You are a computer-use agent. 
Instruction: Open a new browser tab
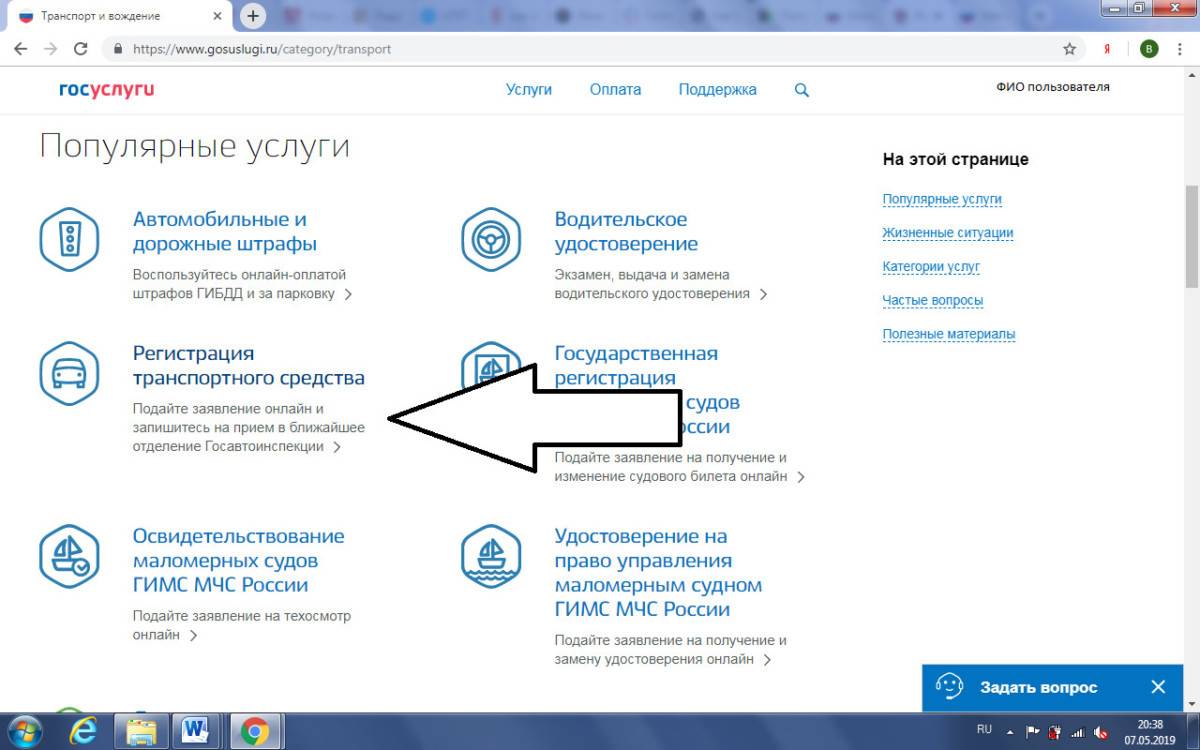pos(253,16)
